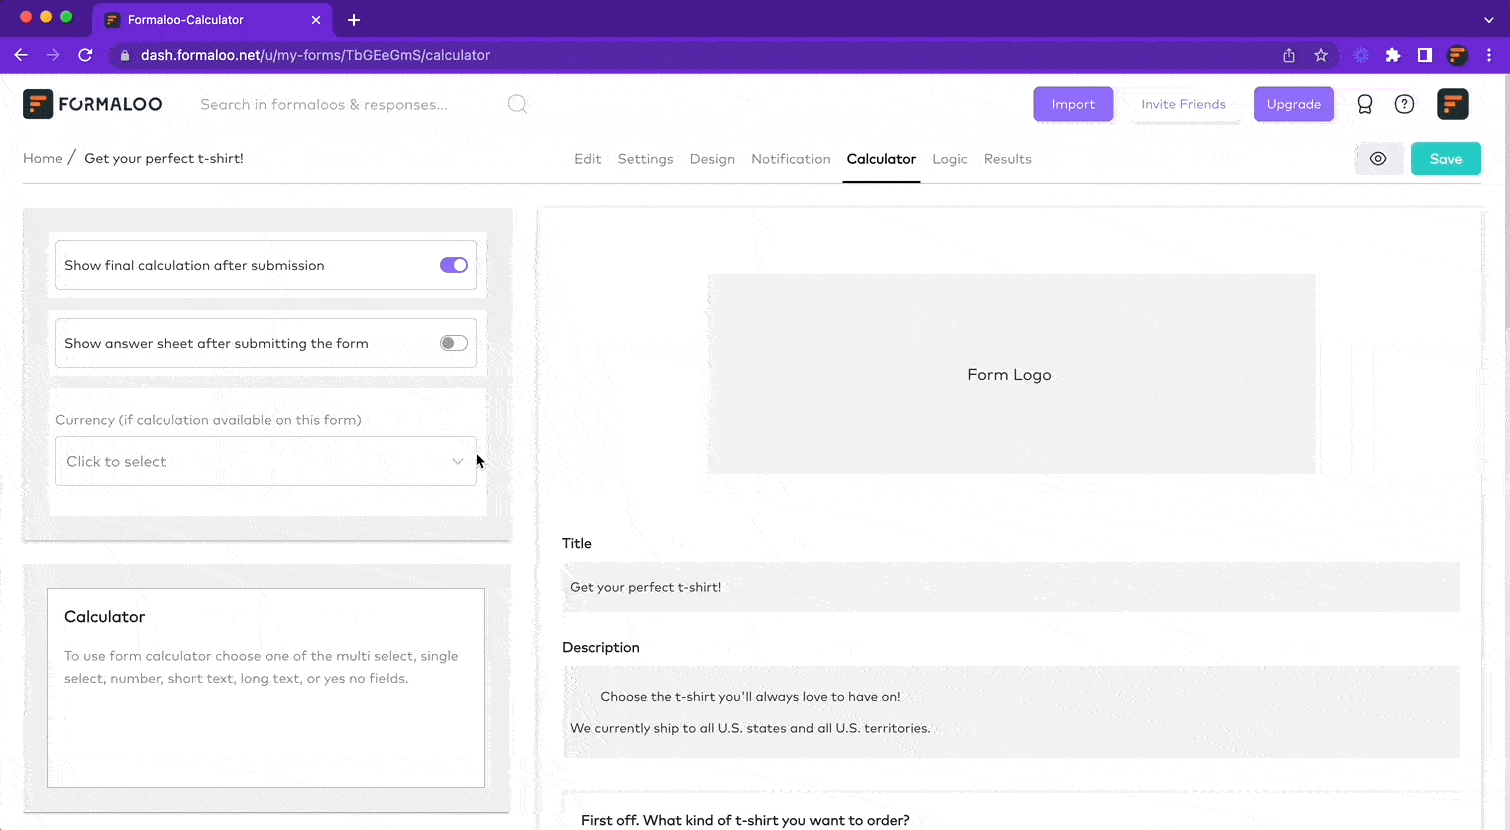This screenshot has height=830, width=1510.
Task: Click the browser forward arrow
Action: pyautogui.click(x=53, y=55)
